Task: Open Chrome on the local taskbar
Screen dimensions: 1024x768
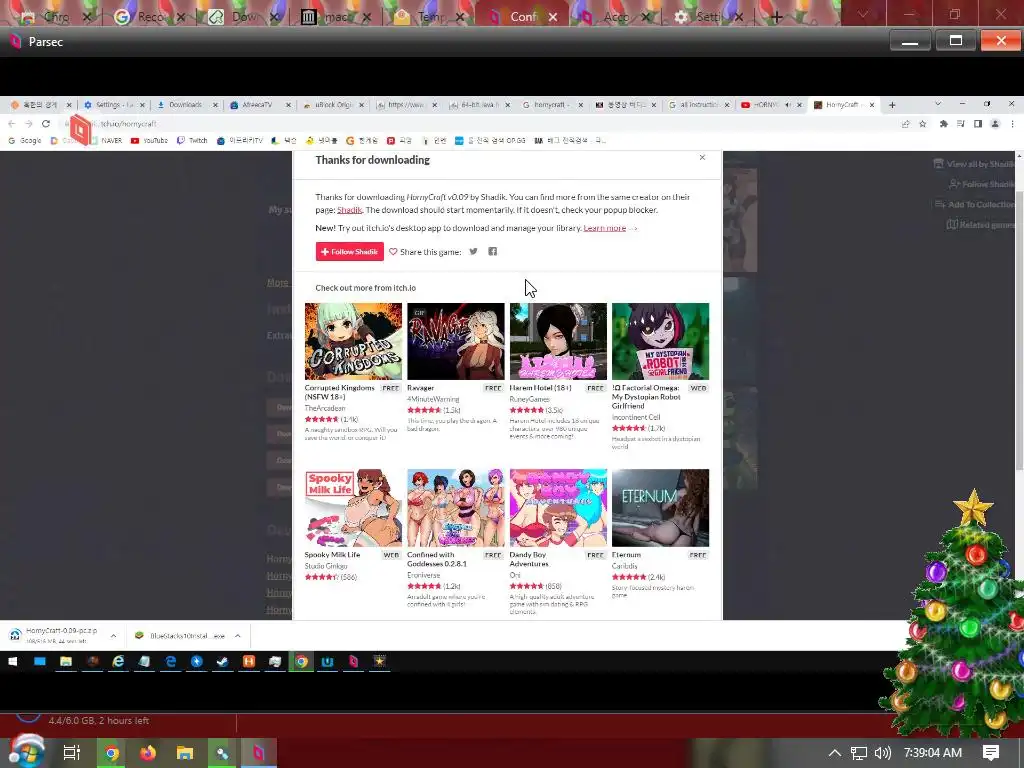Action: [x=112, y=753]
